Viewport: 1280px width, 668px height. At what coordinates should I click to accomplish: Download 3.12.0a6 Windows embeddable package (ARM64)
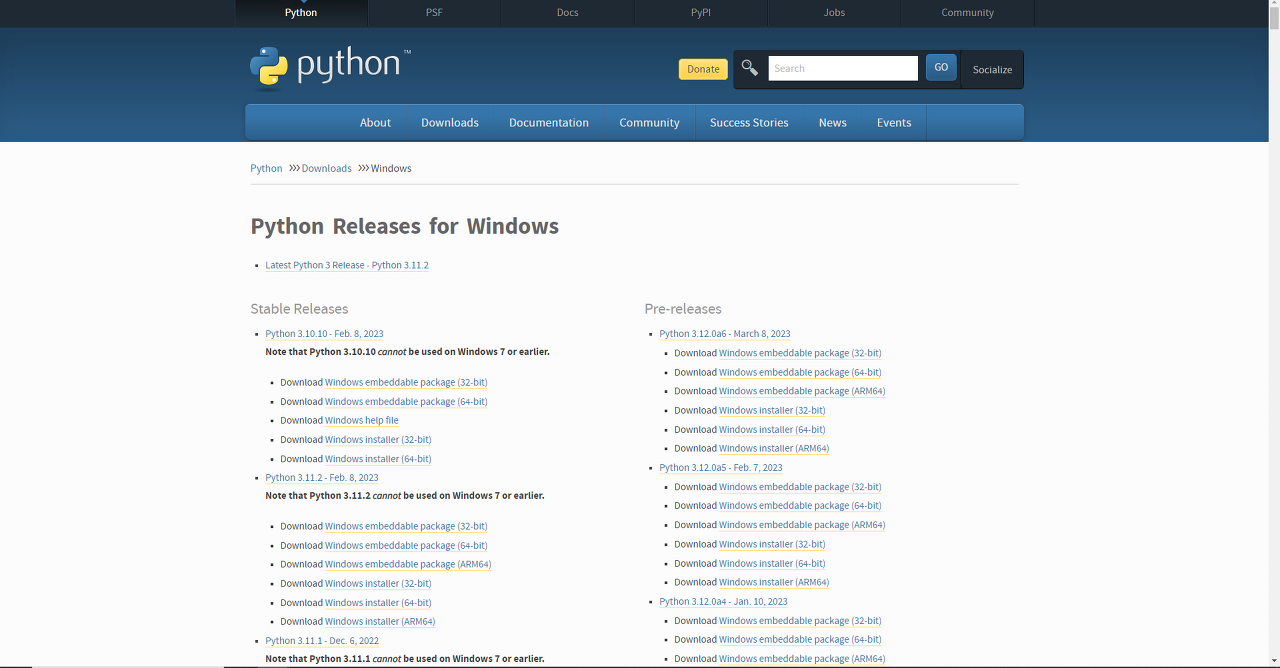tap(802, 391)
